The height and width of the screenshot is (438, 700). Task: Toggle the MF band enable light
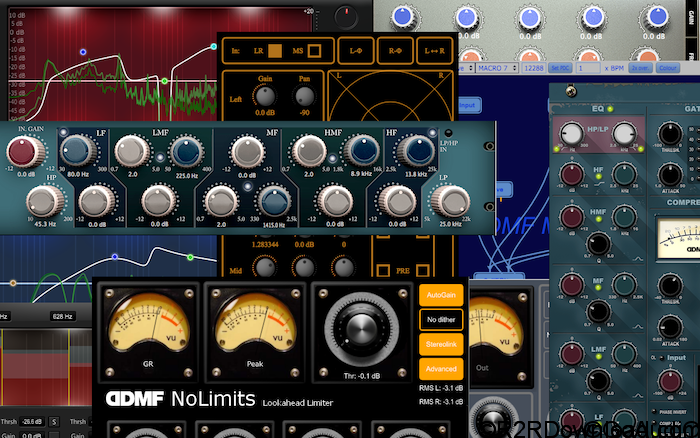(x=248, y=187)
